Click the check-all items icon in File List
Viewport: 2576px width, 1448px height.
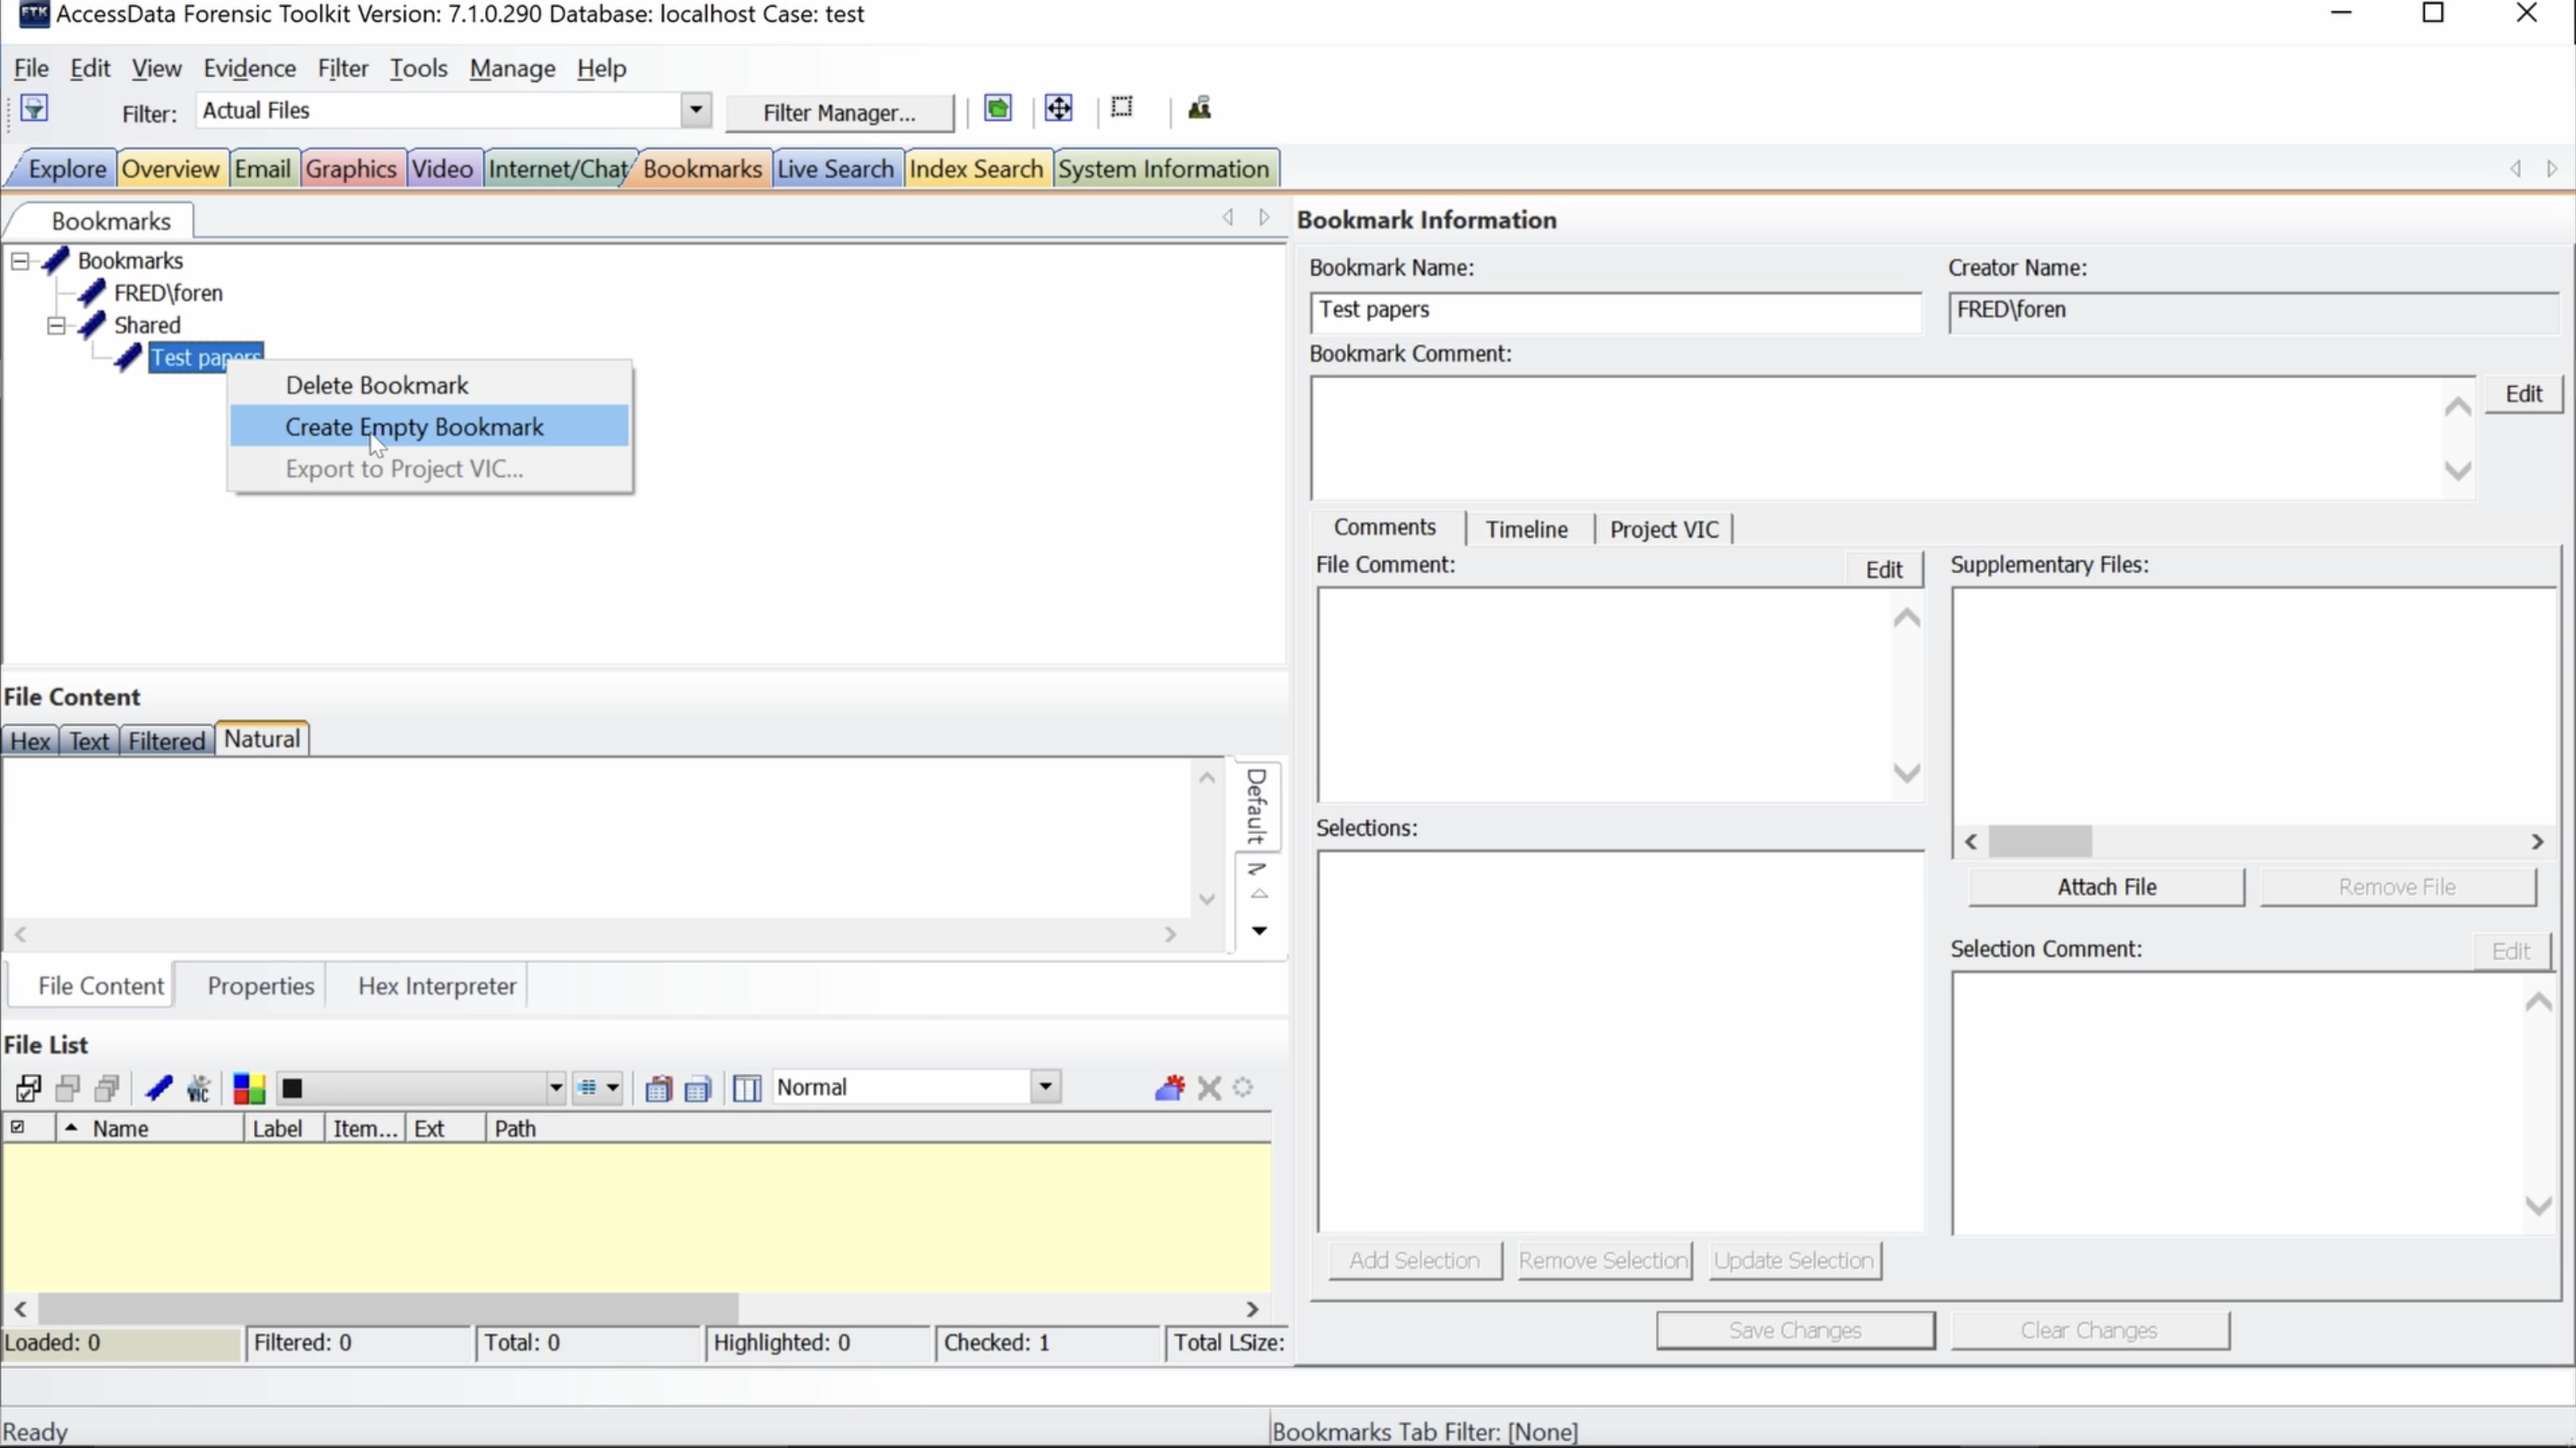28,1087
